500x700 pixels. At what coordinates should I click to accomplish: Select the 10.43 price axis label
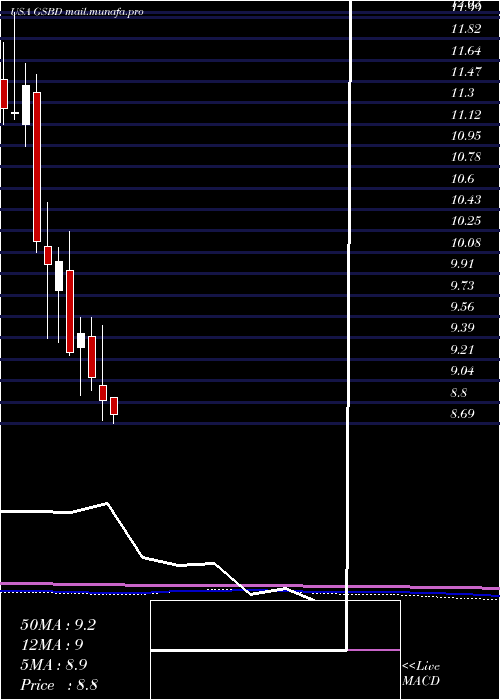466,200
